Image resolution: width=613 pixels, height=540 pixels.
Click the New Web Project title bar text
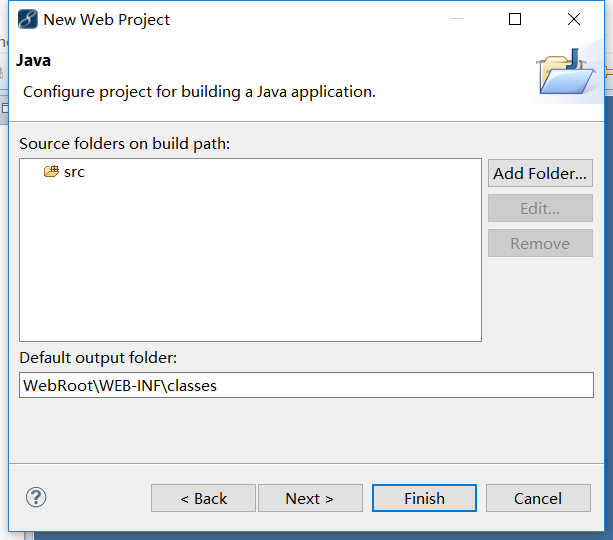pyautogui.click(x=106, y=20)
